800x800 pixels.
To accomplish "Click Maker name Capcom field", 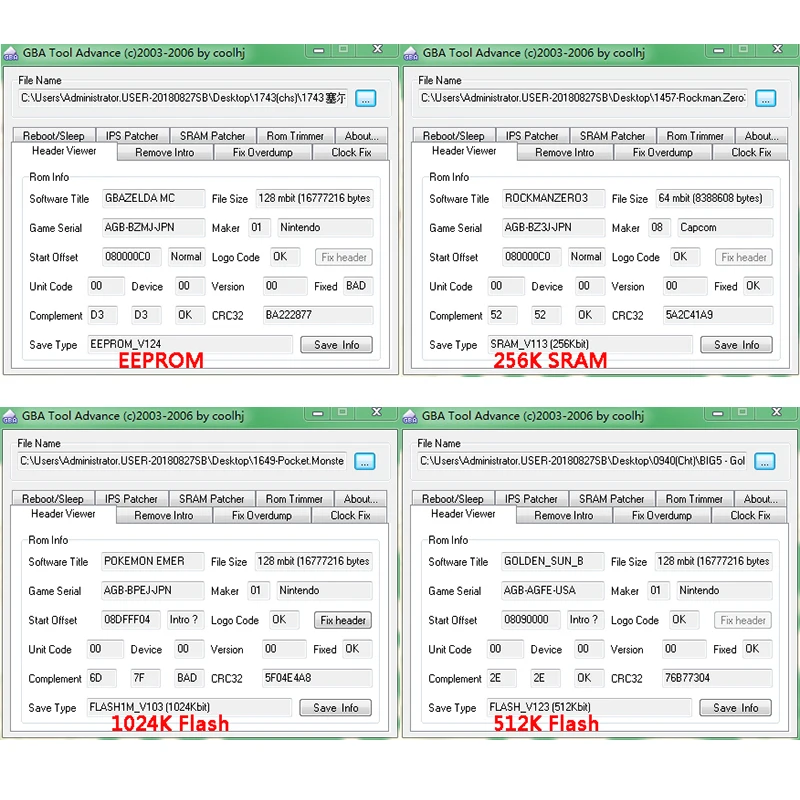I will (x=725, y=227).
